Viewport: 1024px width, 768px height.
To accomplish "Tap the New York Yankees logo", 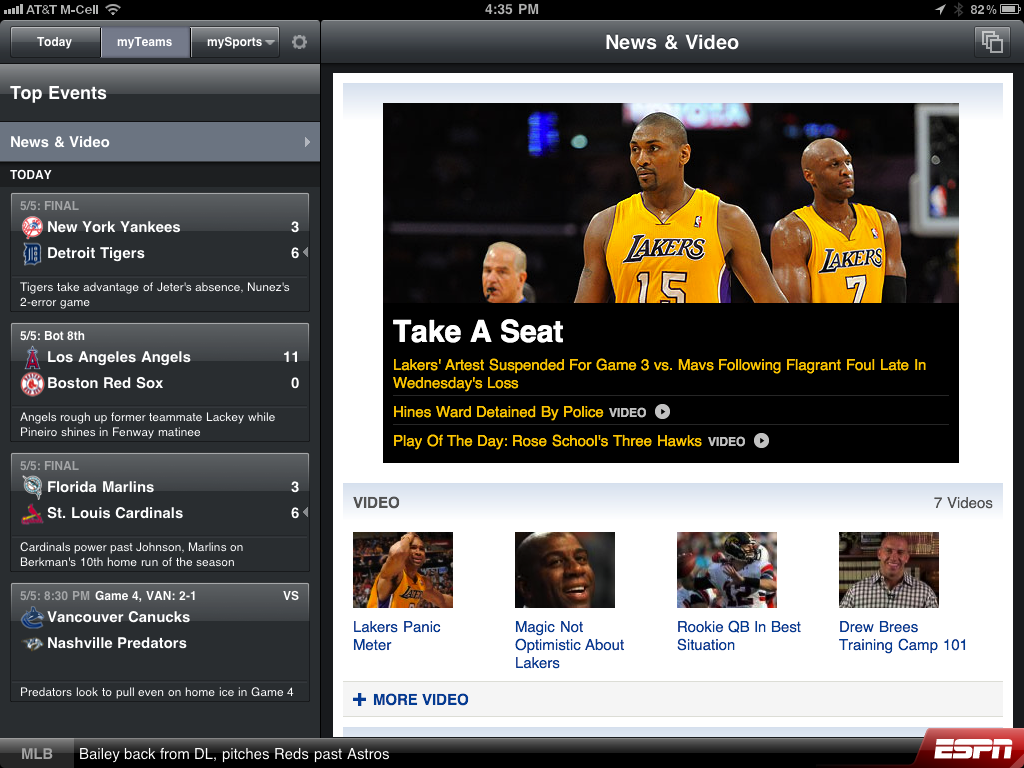I will click(x=32, y=227).
